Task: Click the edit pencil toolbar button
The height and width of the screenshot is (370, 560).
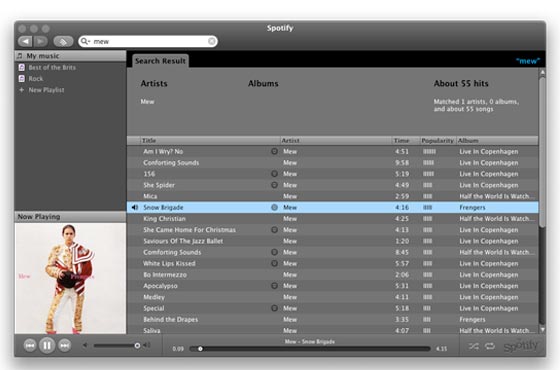Action: pyautogui.click(x=63, y=41)
